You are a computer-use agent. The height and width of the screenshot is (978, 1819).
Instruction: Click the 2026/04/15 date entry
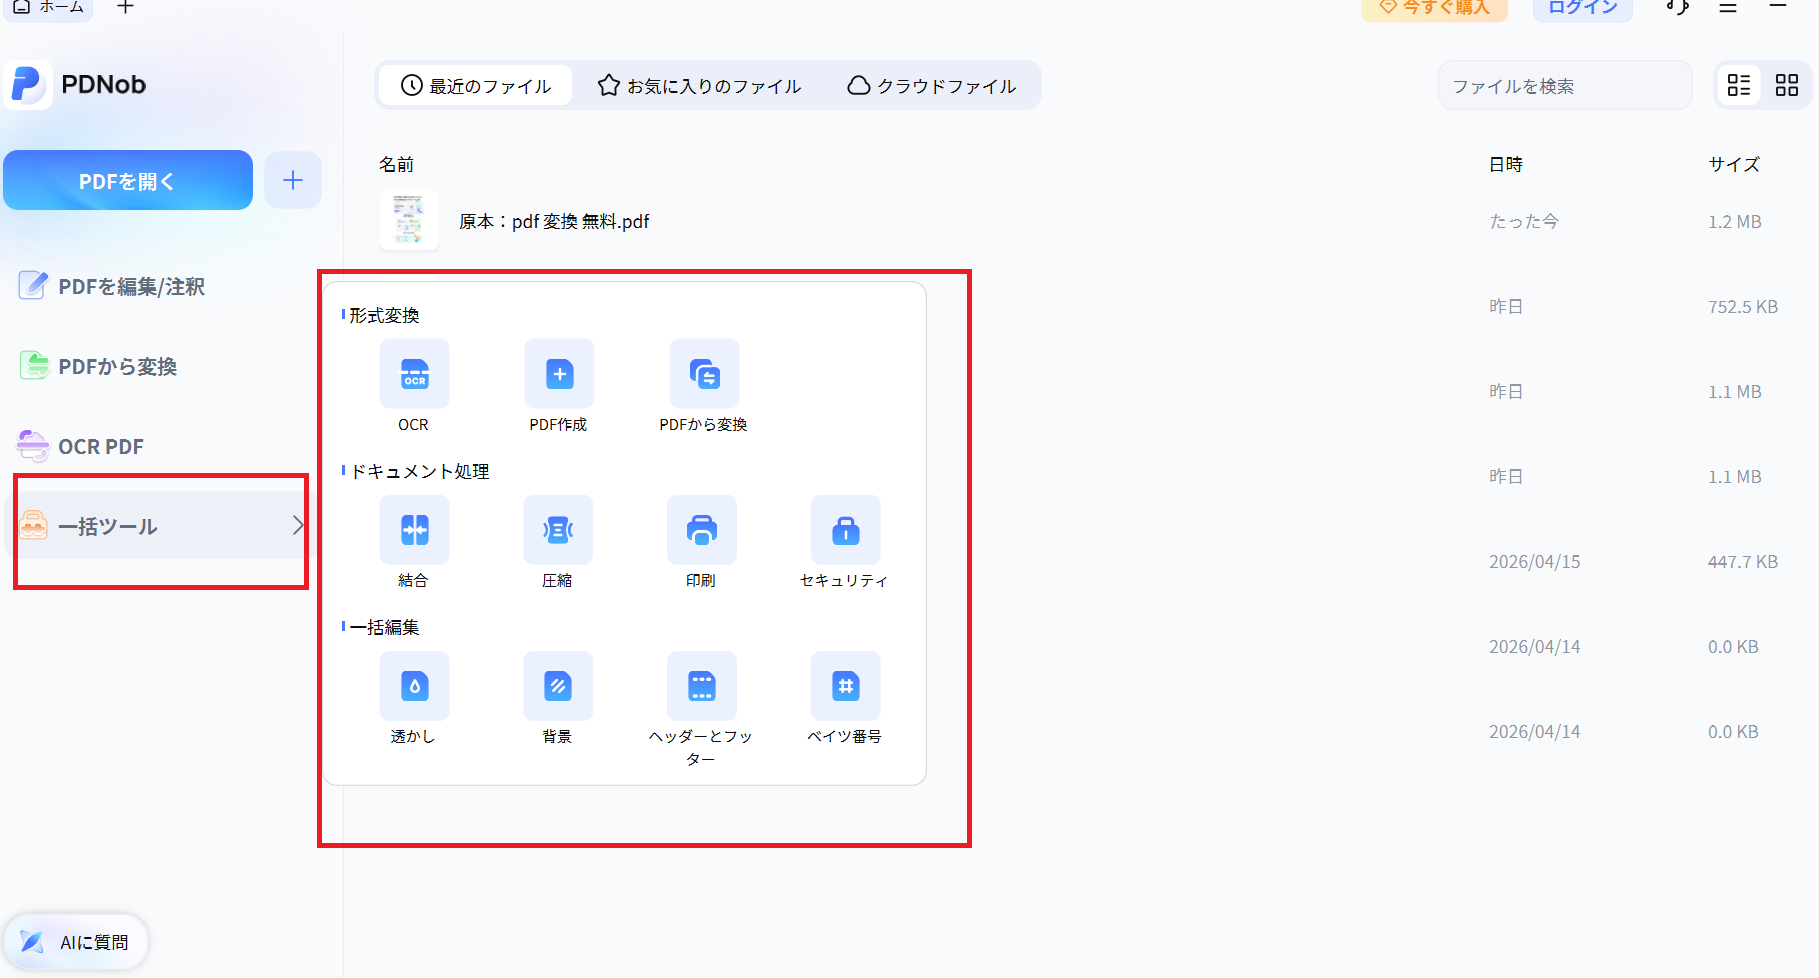click(x=1535, y=562)
